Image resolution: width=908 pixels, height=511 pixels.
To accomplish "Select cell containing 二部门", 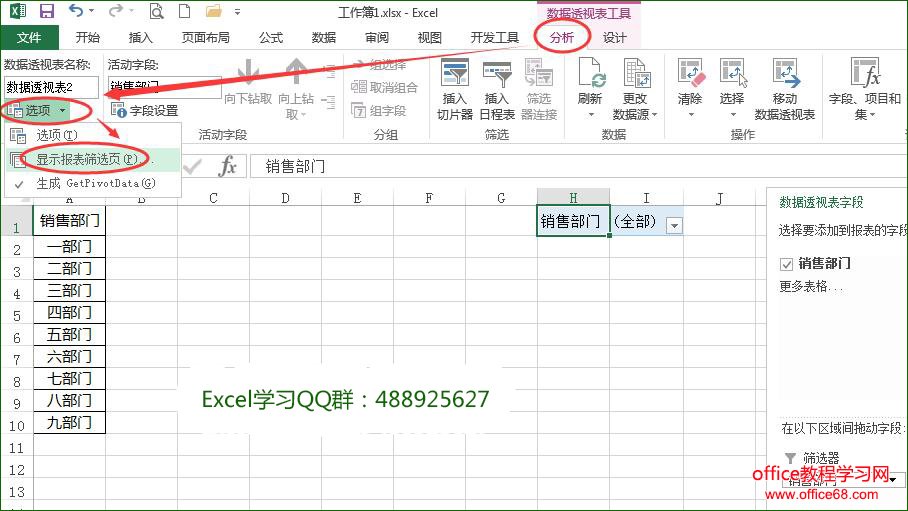I will [x=69, y=269].
